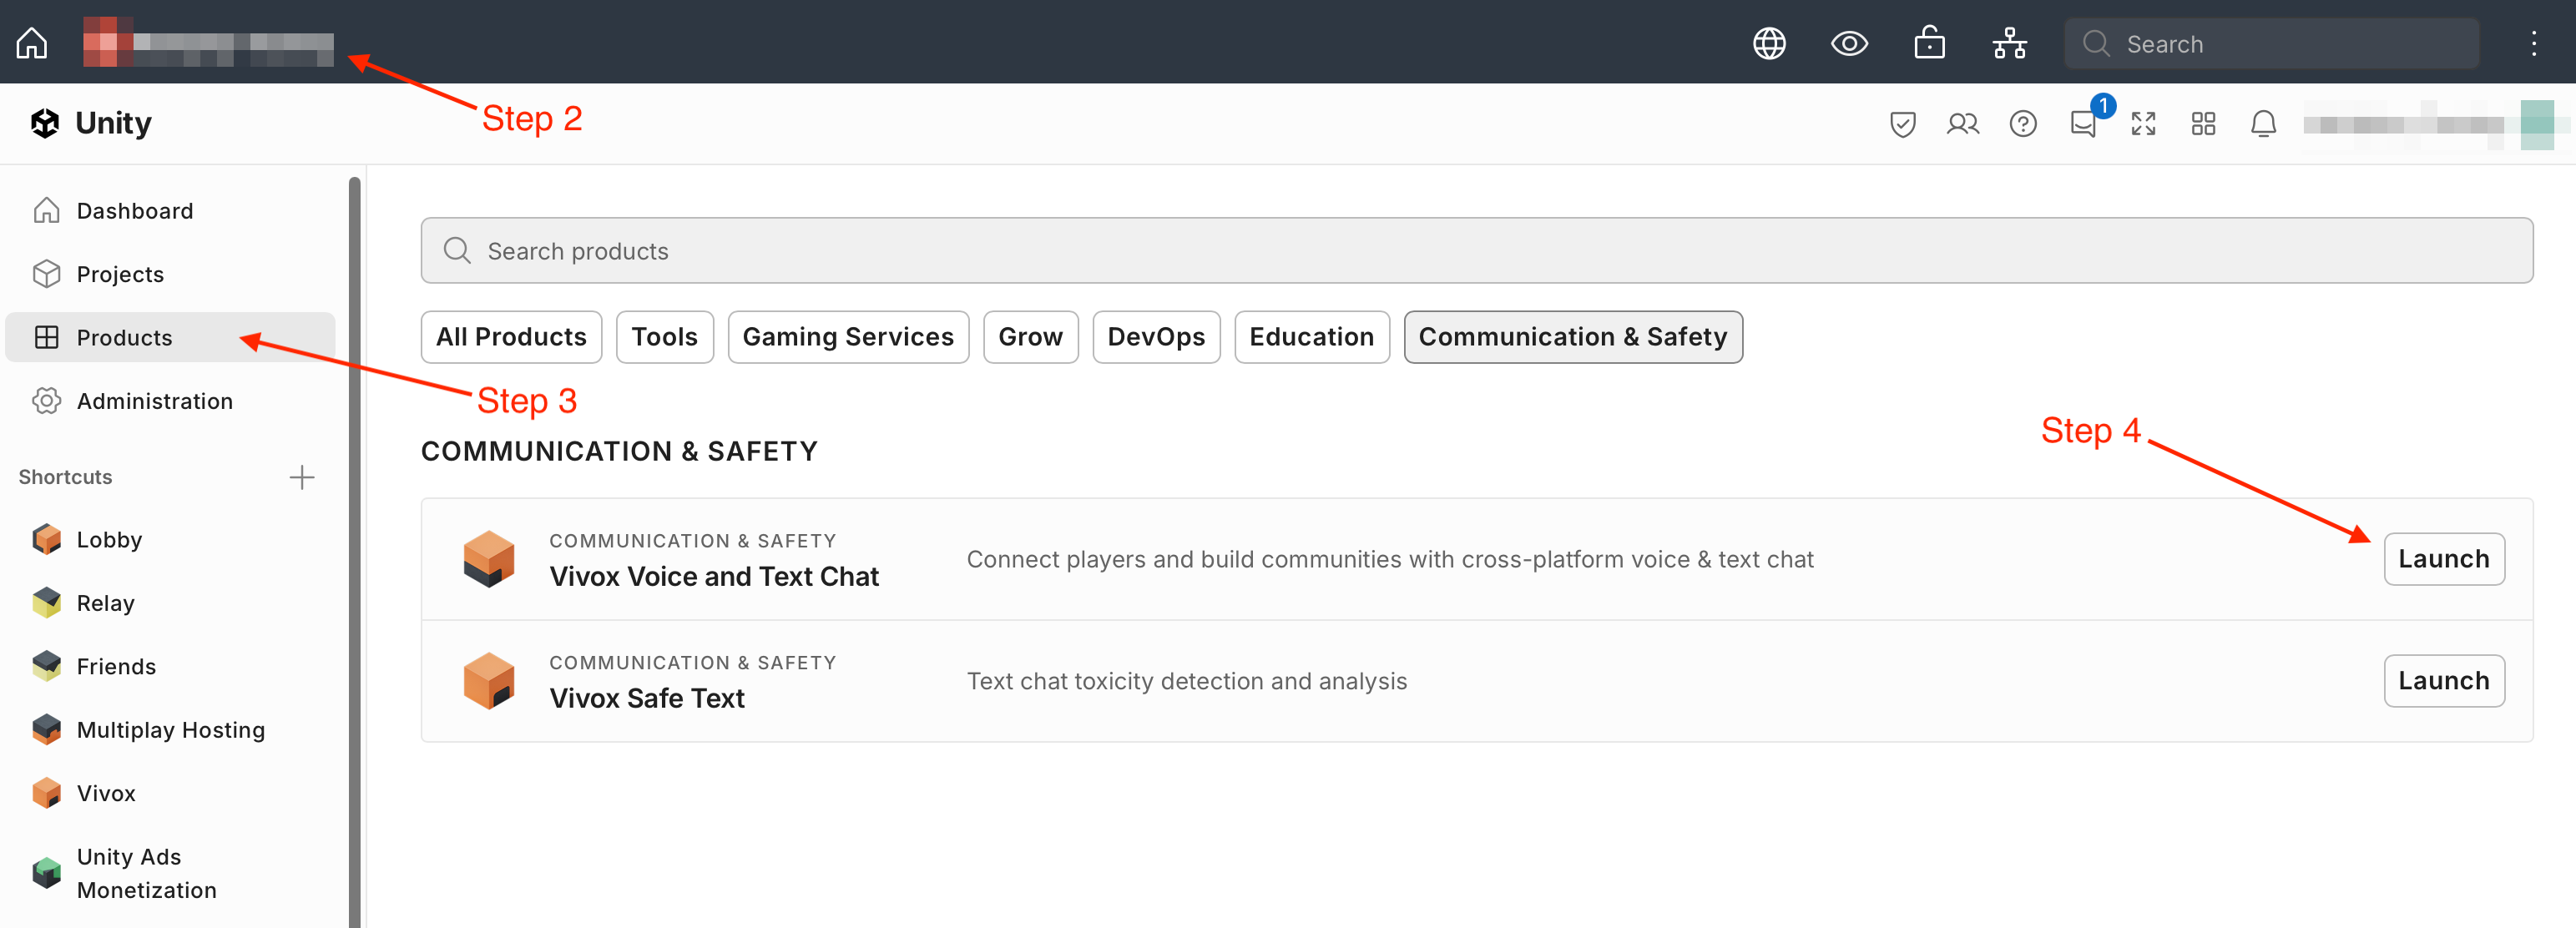This screenshot has width=2576, height=928.
Task: Open the organization hierarchy icon
Action: pyautogui.click(x=2009, y=43)
